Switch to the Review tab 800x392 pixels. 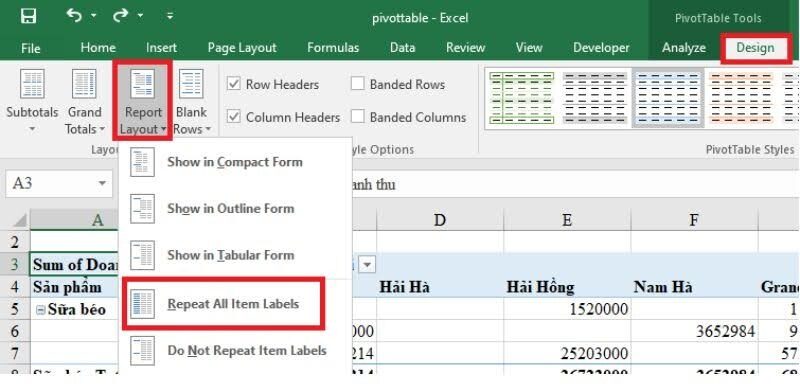click(465, 48)
